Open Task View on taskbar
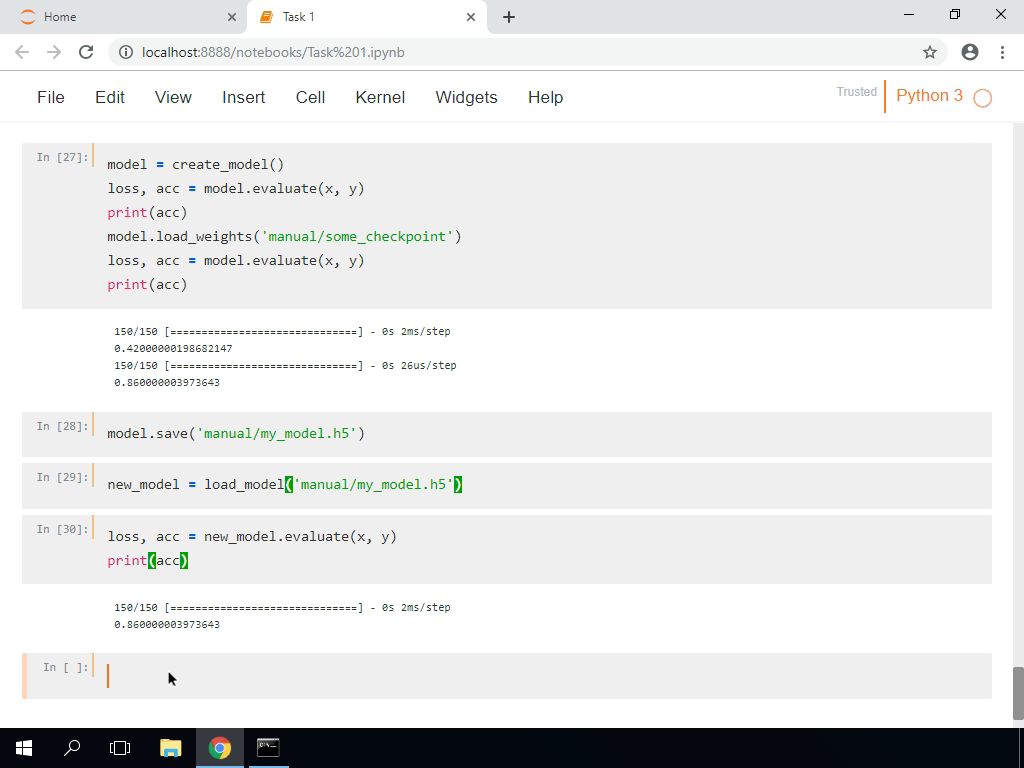Image resolution: width=1024 pixels, height=768 pixels. [x=120, y=748]
